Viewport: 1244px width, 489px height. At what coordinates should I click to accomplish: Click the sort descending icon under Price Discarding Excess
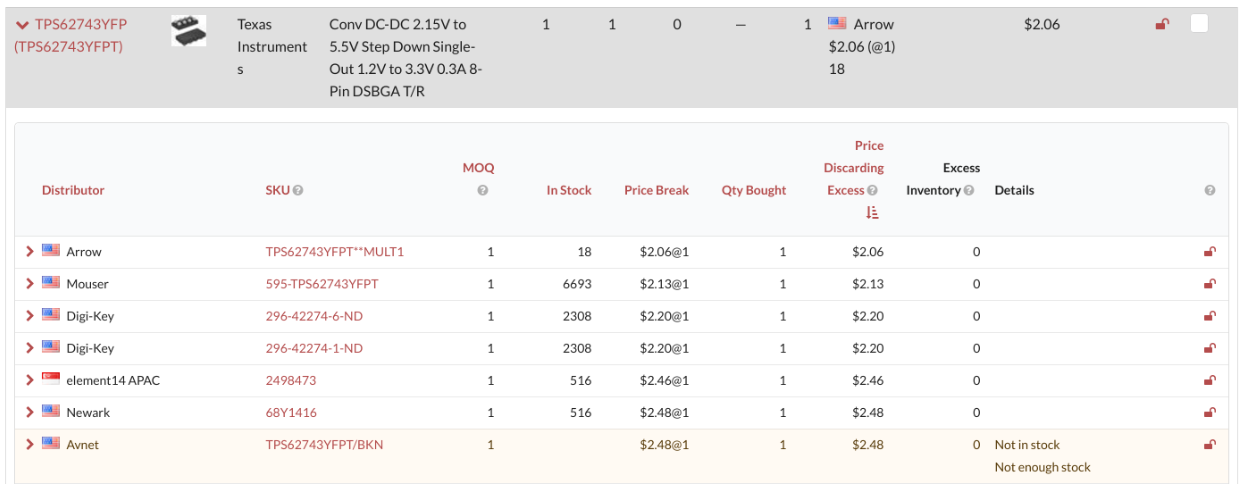872,212
